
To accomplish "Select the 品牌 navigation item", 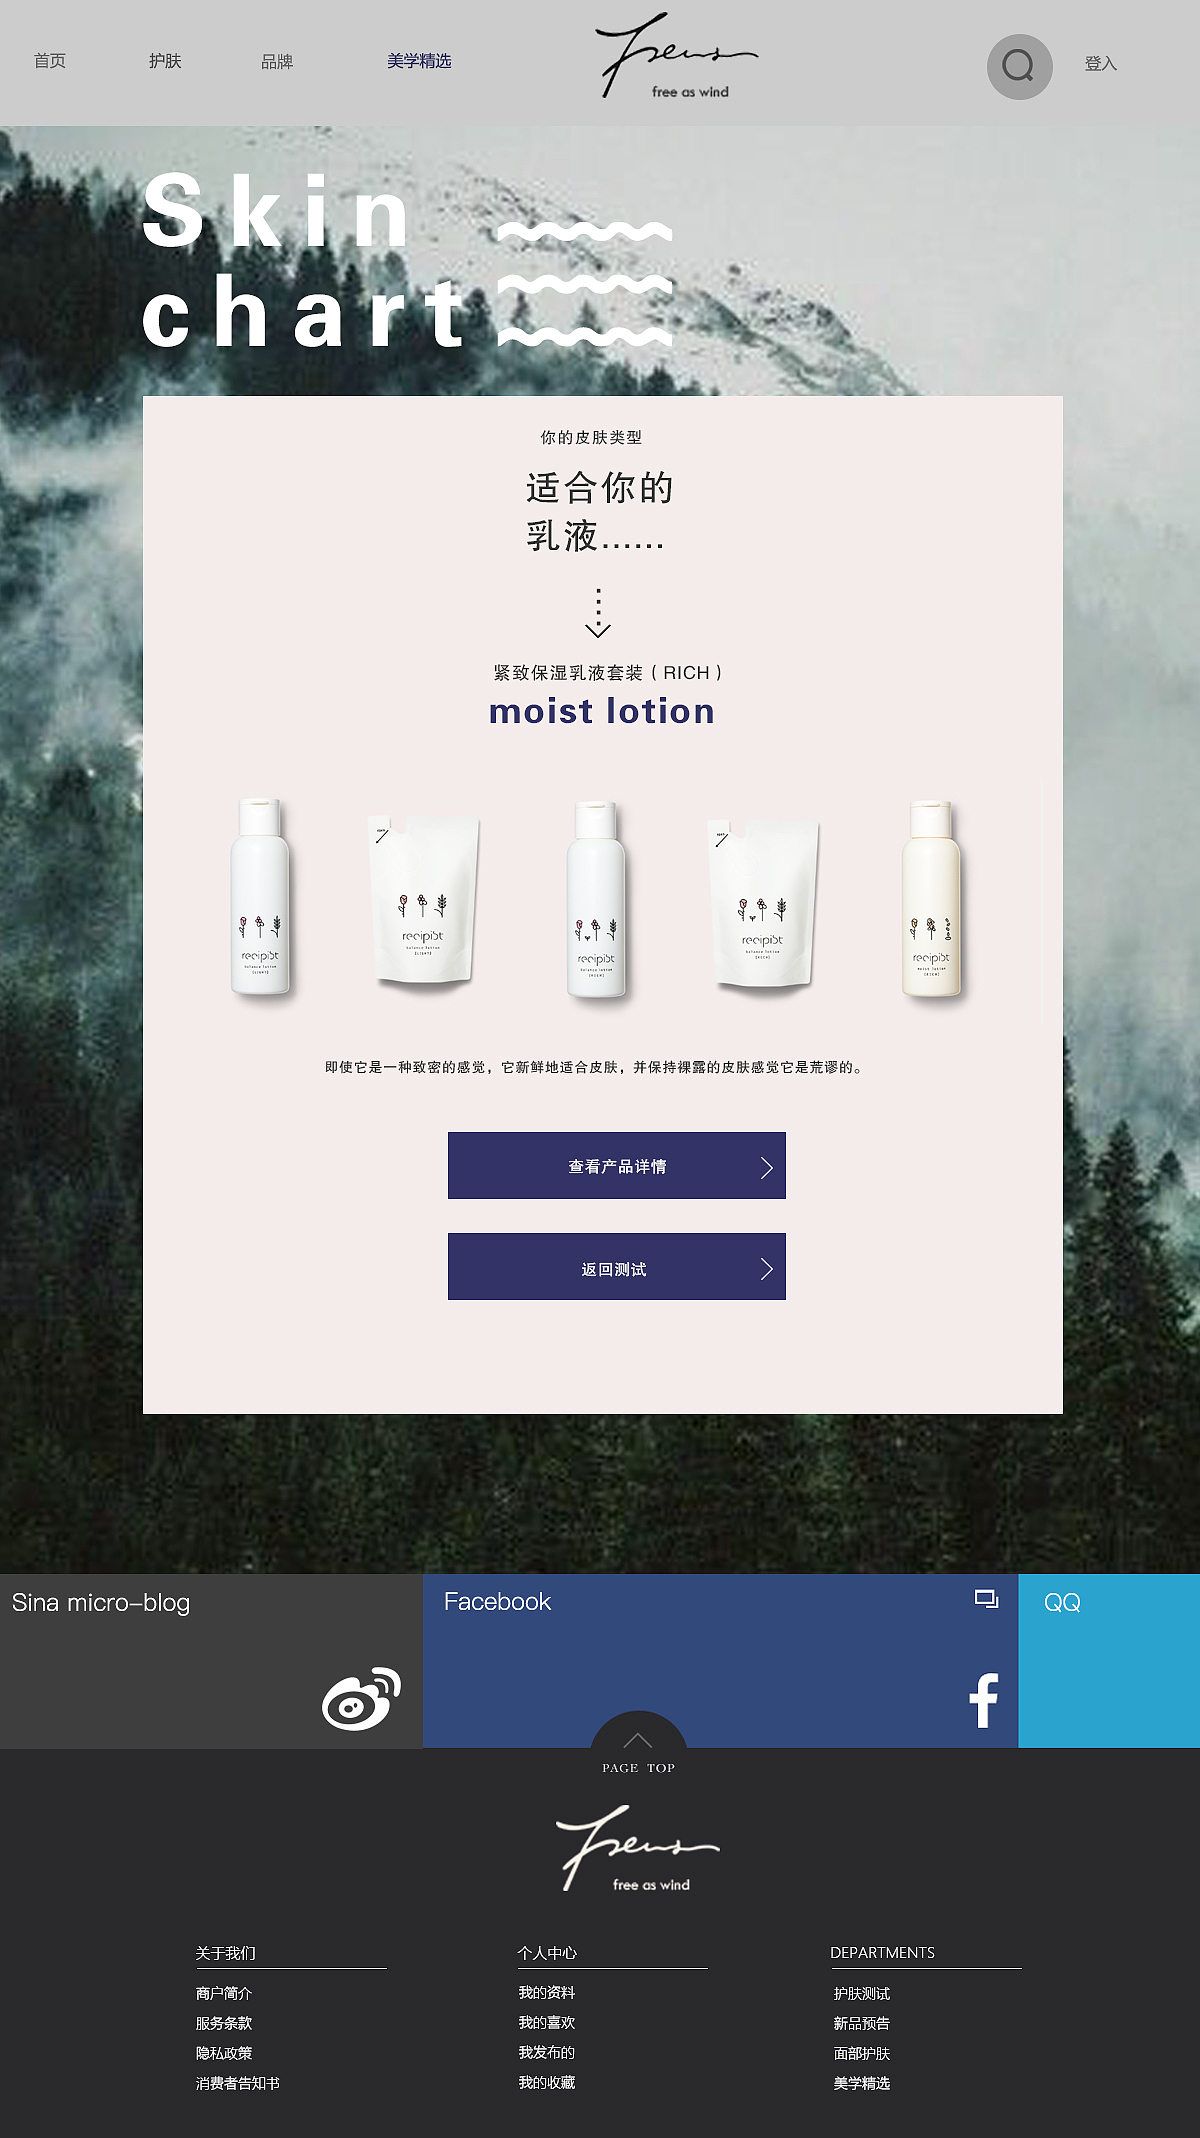I will click(x=277, y=62).
